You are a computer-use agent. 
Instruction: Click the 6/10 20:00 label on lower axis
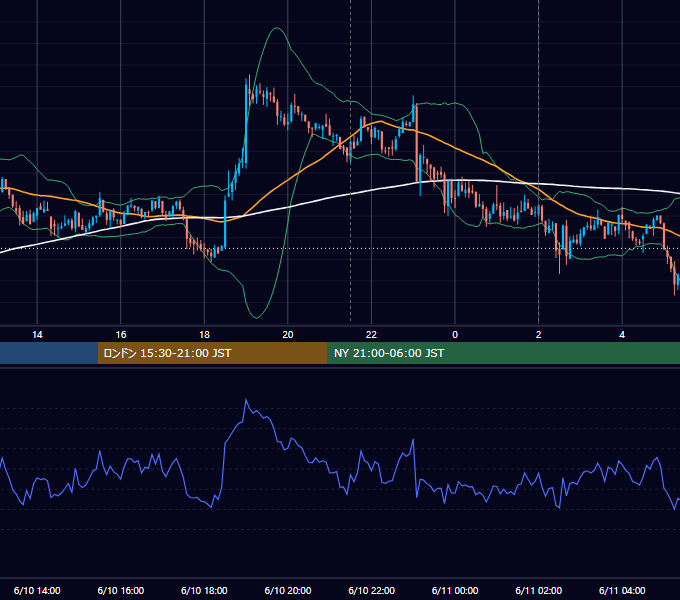[288, 590]
